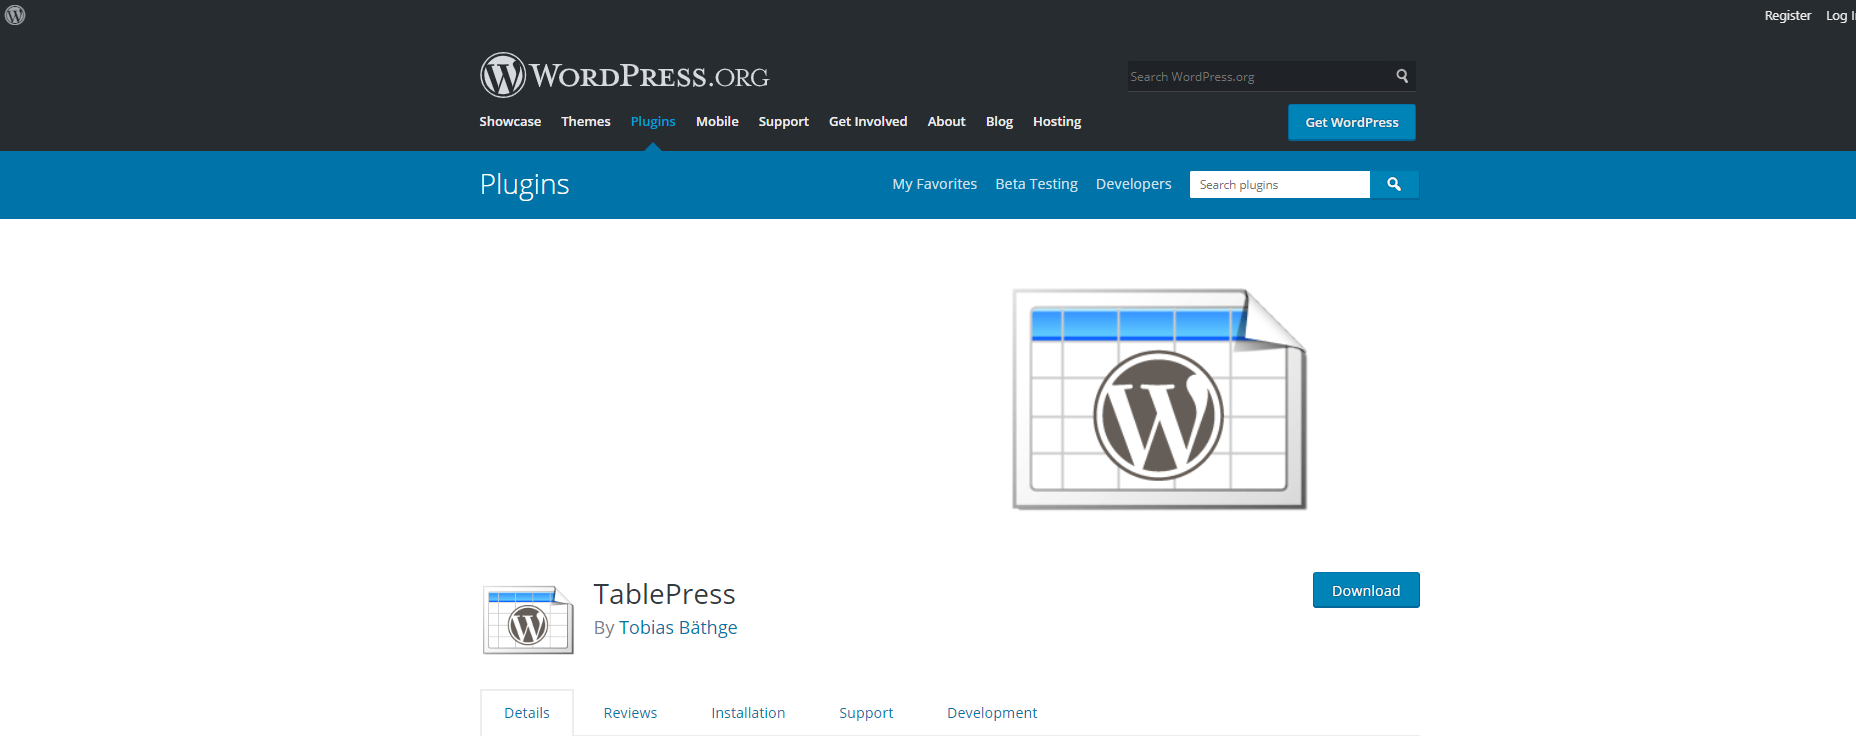The height and width of the screenshot is (736, 1856).
Task: Click the WordPress.org header logo
Action: 624,75
